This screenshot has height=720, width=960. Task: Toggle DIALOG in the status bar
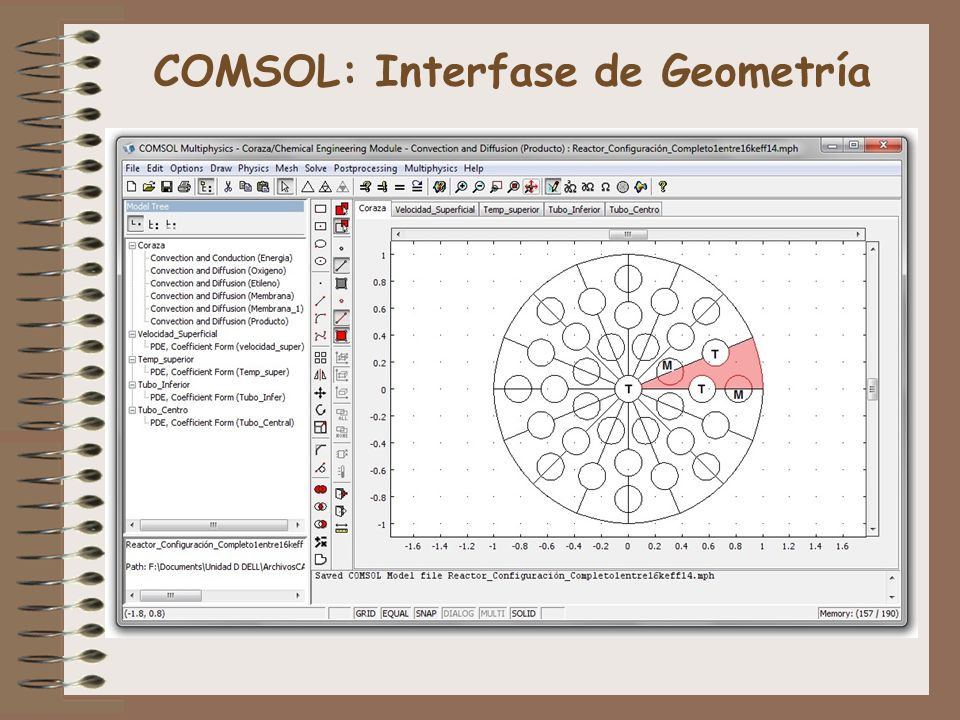(458, 613)
